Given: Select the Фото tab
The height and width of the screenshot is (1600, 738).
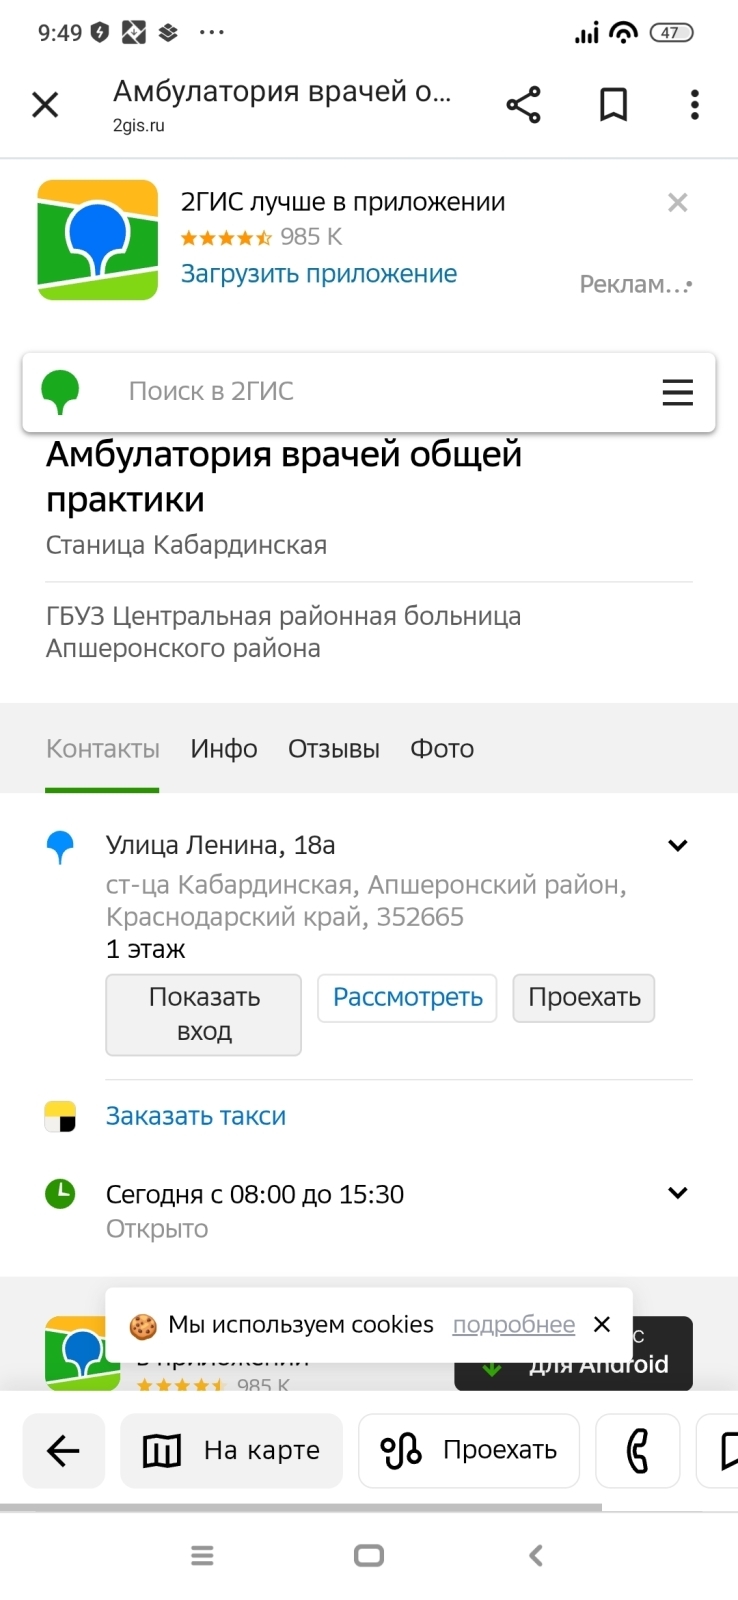Looking at the screenshot, I should click(442, 749).
